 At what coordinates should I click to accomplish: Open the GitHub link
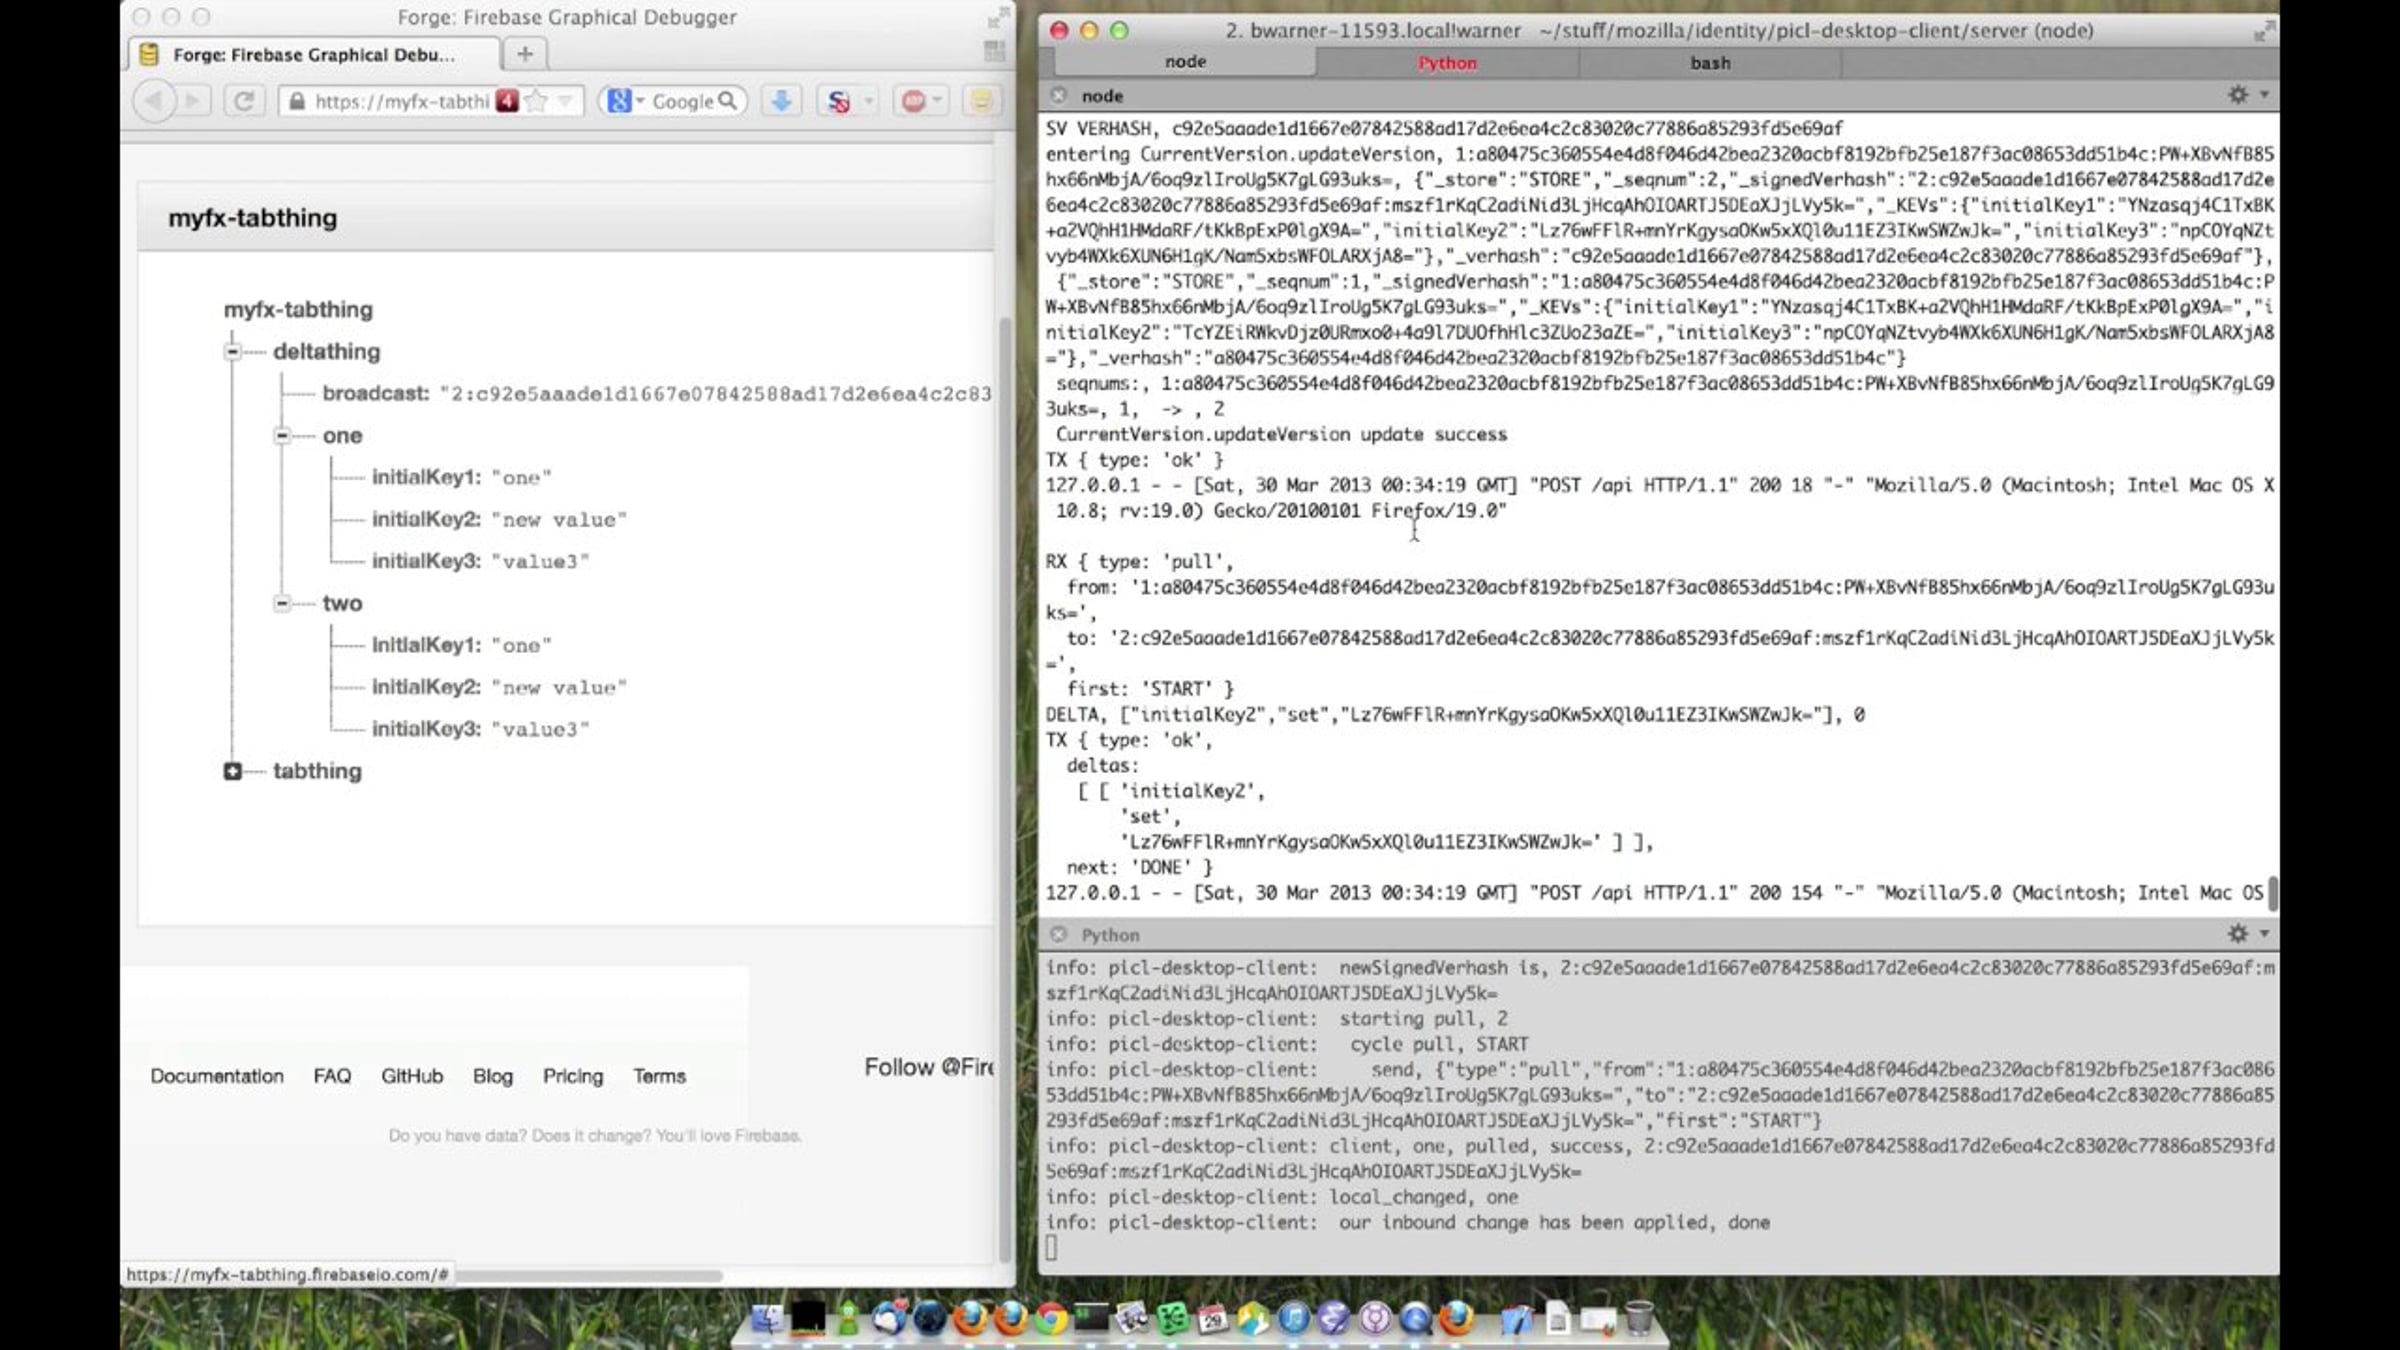pyautogui.click(x=412, y=1076)
